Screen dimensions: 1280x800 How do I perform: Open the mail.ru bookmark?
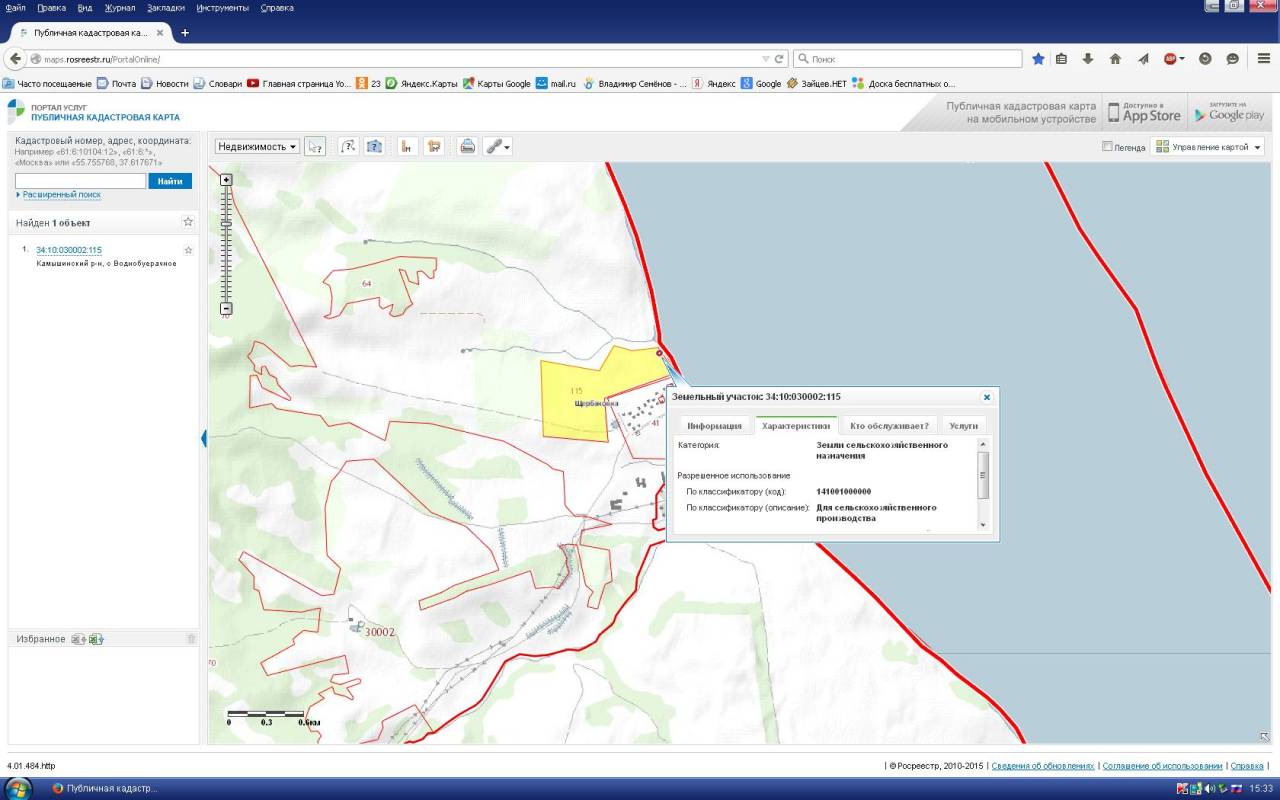[x=556, y=84]
